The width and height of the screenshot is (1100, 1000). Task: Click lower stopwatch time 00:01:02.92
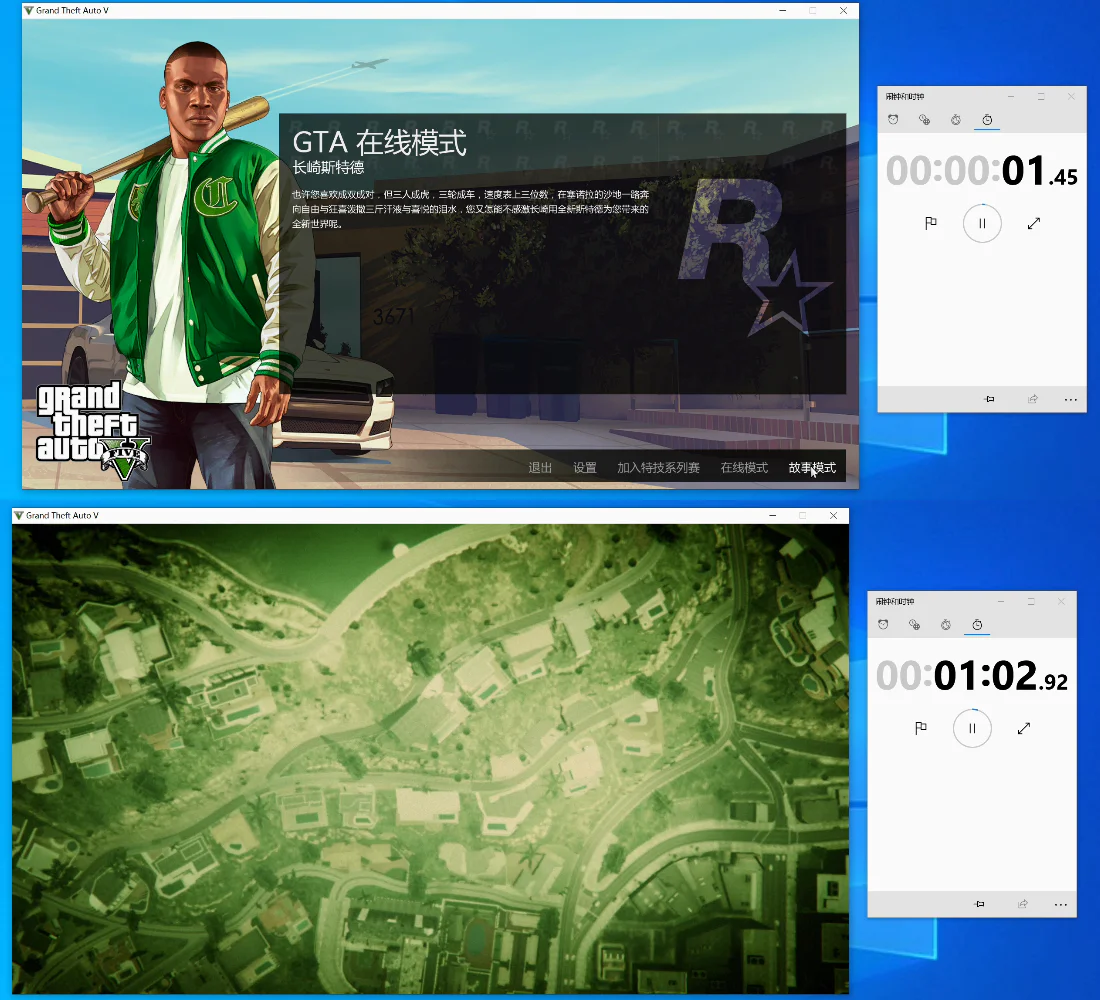click(972, 676)
